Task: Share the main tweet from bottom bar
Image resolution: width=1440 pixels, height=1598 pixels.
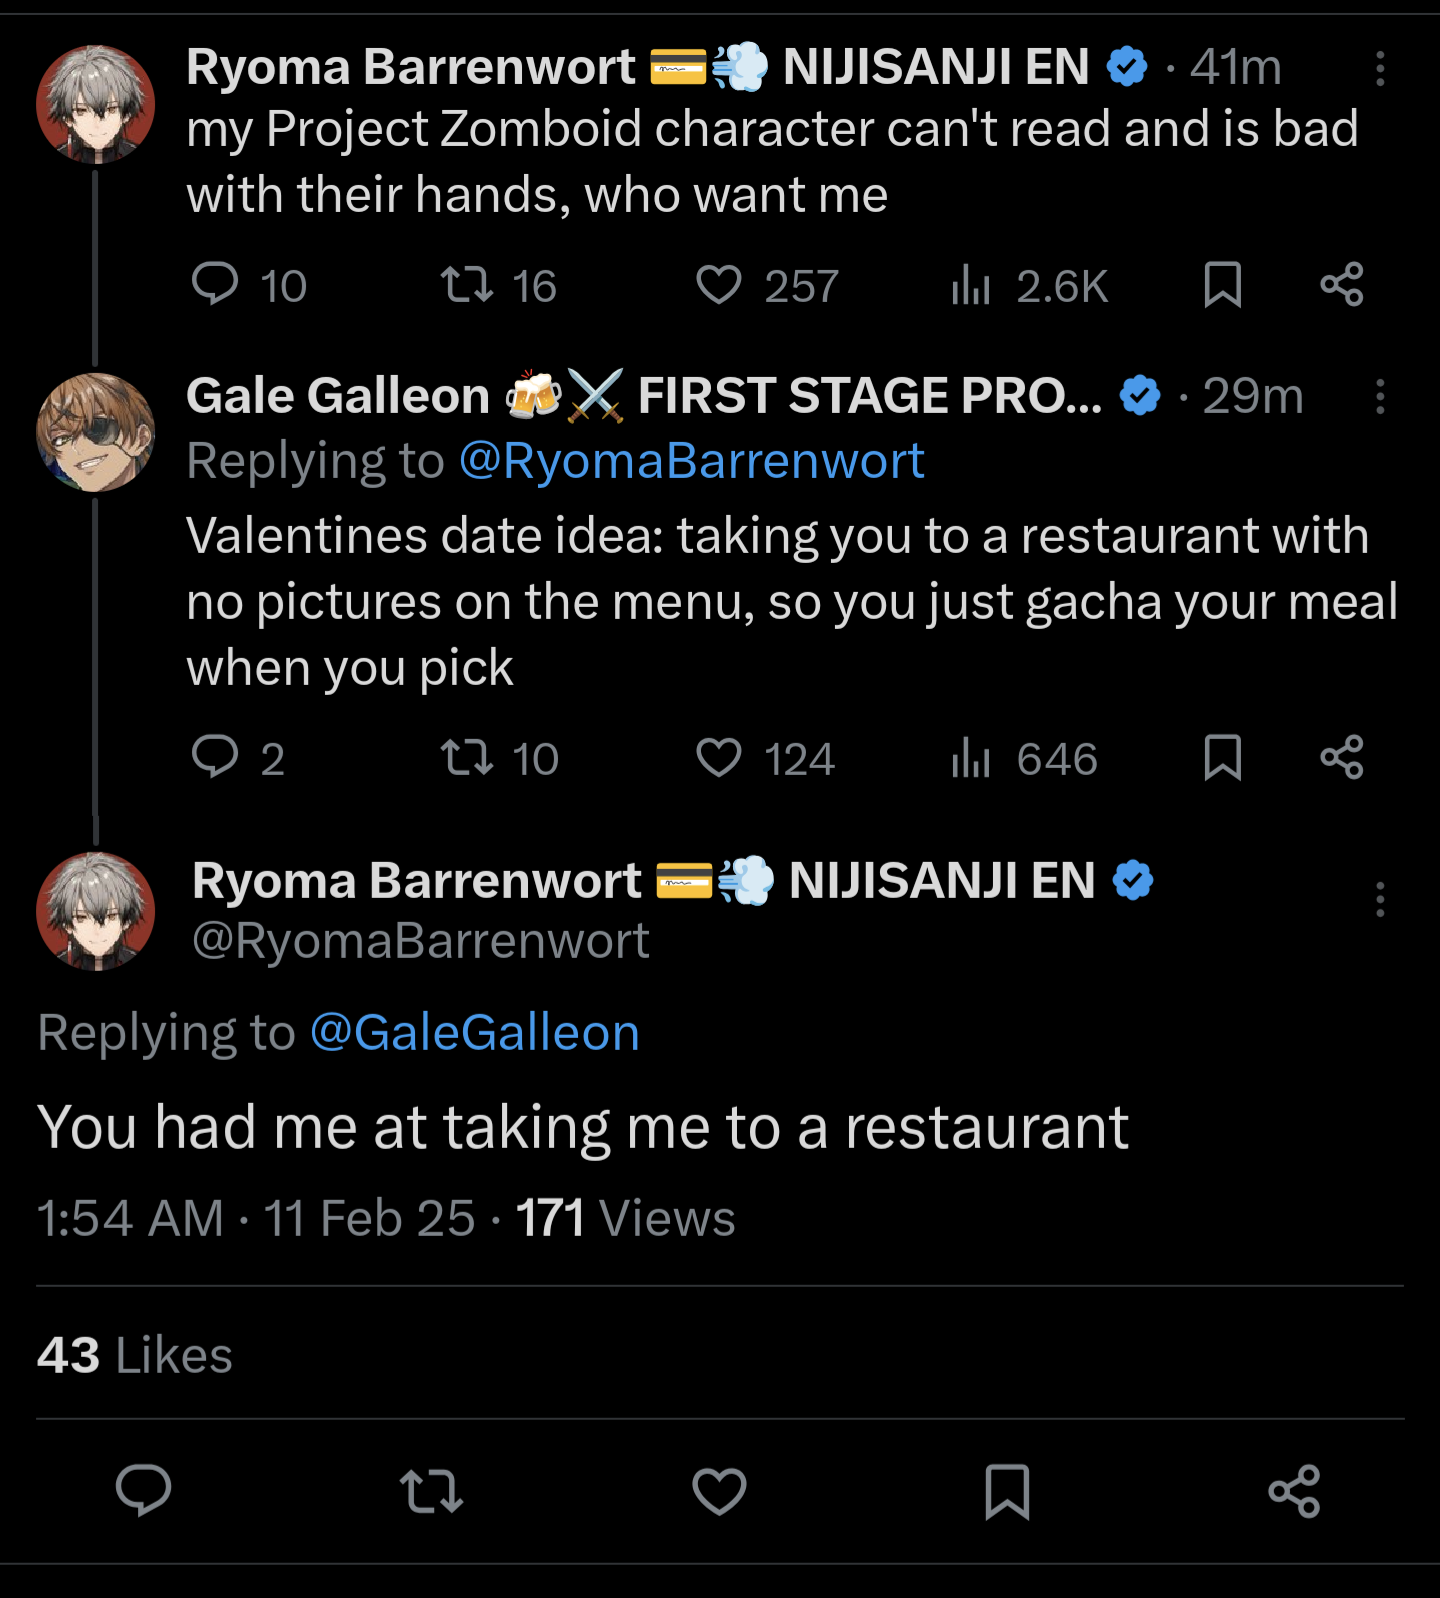Action: 1294,1491
